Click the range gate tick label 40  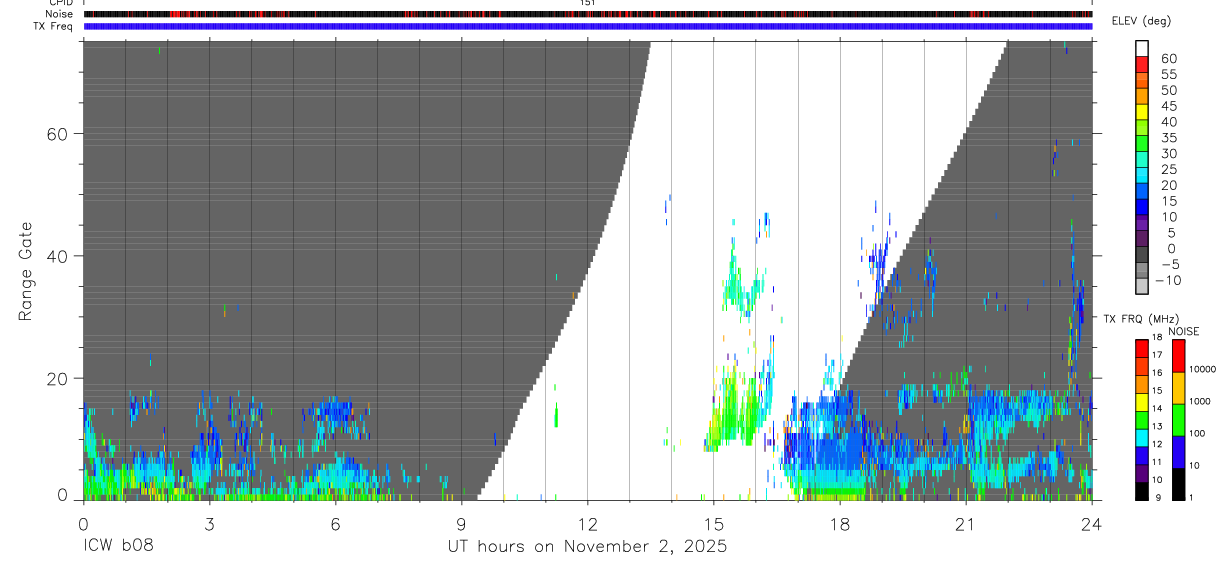(x=60, y=256)
